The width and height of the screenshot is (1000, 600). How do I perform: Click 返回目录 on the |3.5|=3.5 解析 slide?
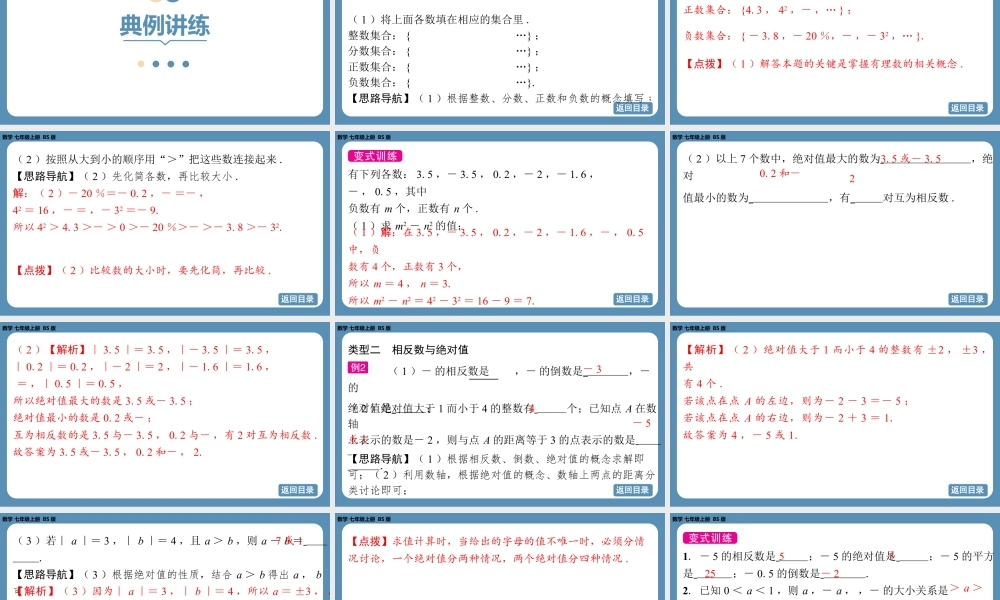pos(297,490)
